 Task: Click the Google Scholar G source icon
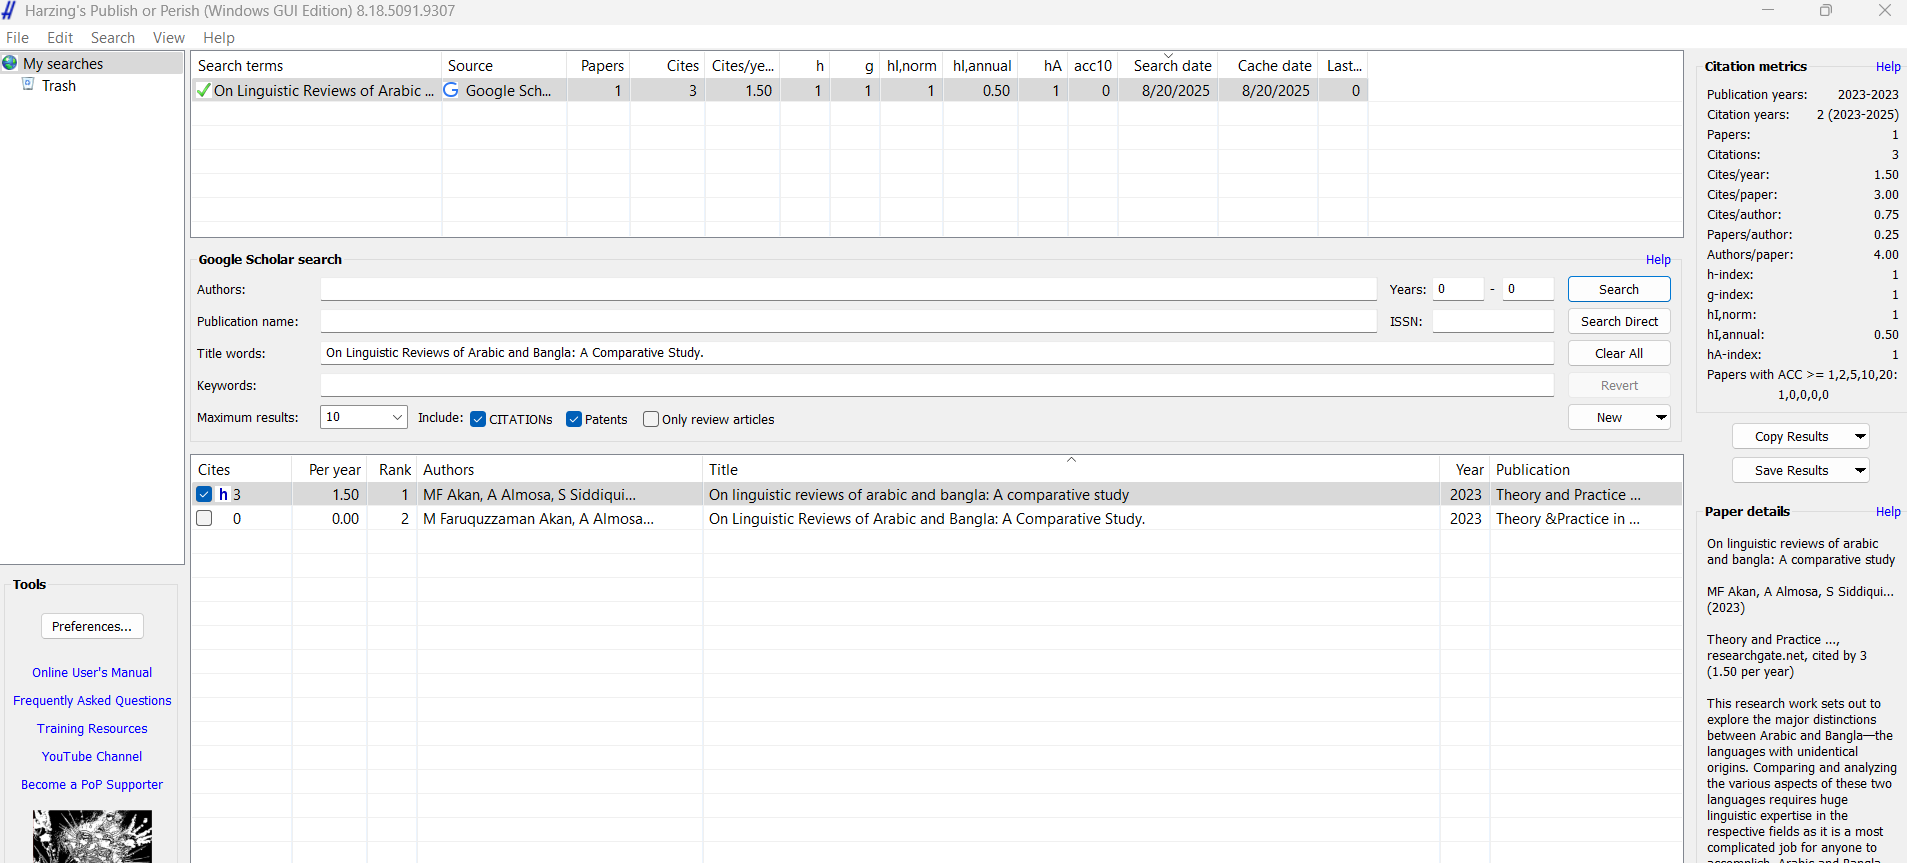(x=451, y=90)
